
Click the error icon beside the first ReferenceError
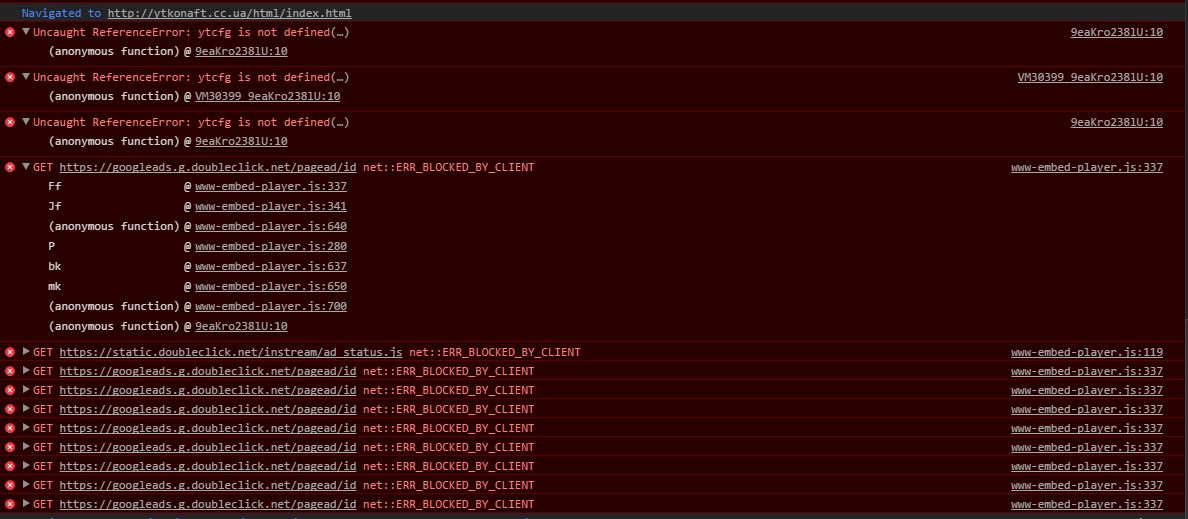[10, 33]
